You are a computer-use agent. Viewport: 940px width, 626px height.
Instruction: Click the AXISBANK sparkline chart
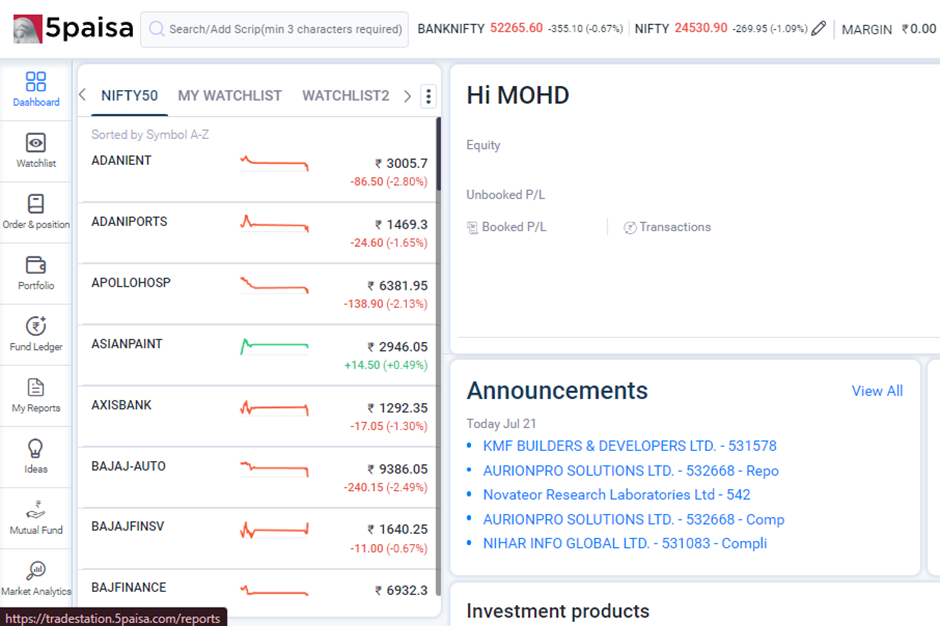point(275,408)
